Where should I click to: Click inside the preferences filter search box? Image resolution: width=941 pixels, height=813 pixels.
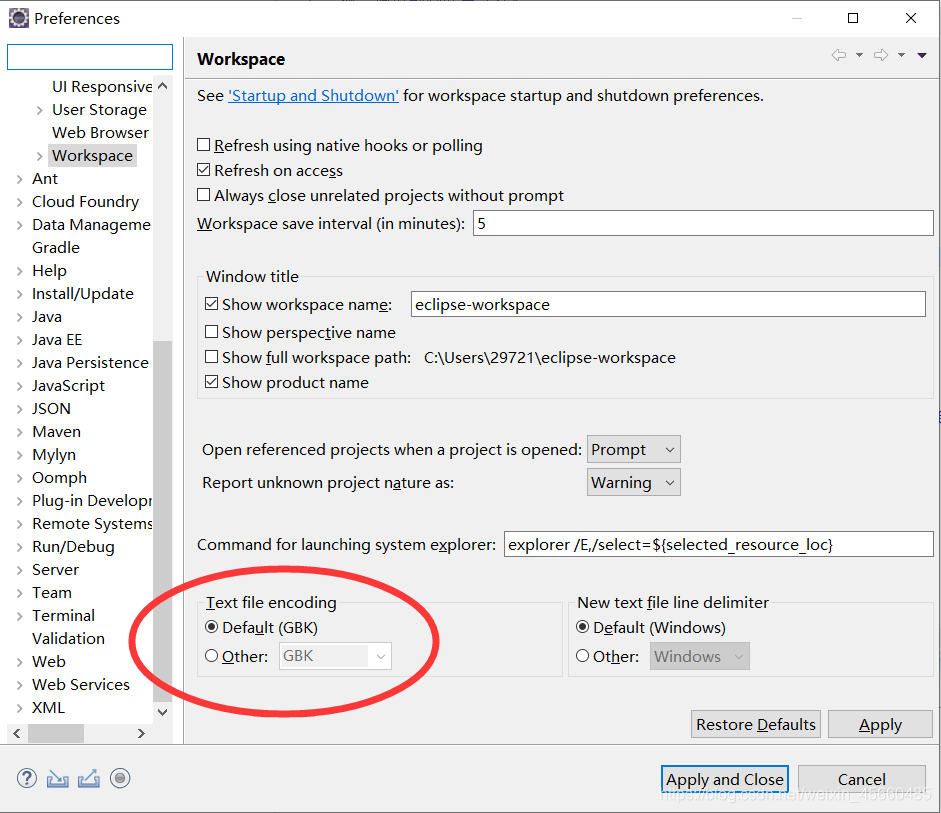[x=89, y=56]
